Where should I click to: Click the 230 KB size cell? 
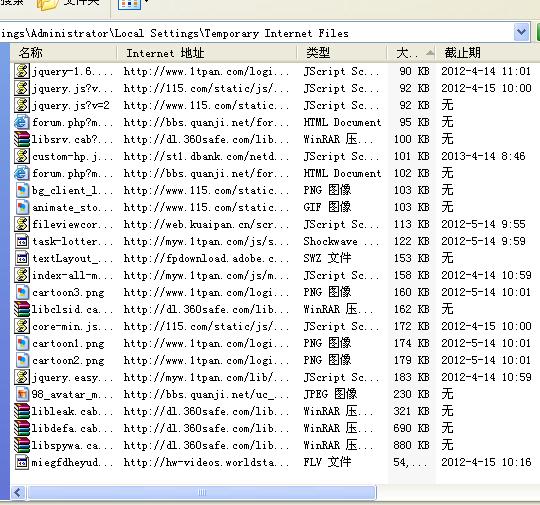411,394
